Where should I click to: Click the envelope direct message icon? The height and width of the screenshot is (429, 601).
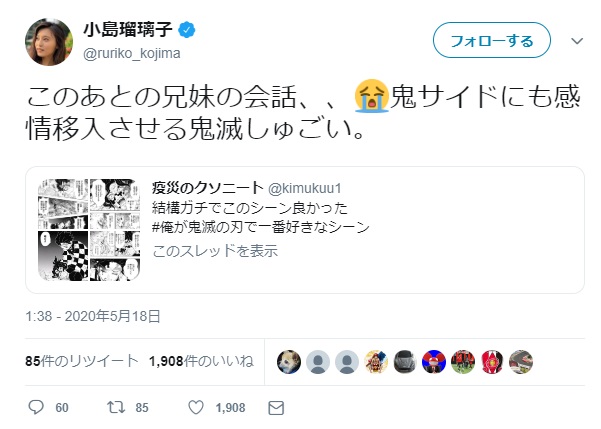276,408
